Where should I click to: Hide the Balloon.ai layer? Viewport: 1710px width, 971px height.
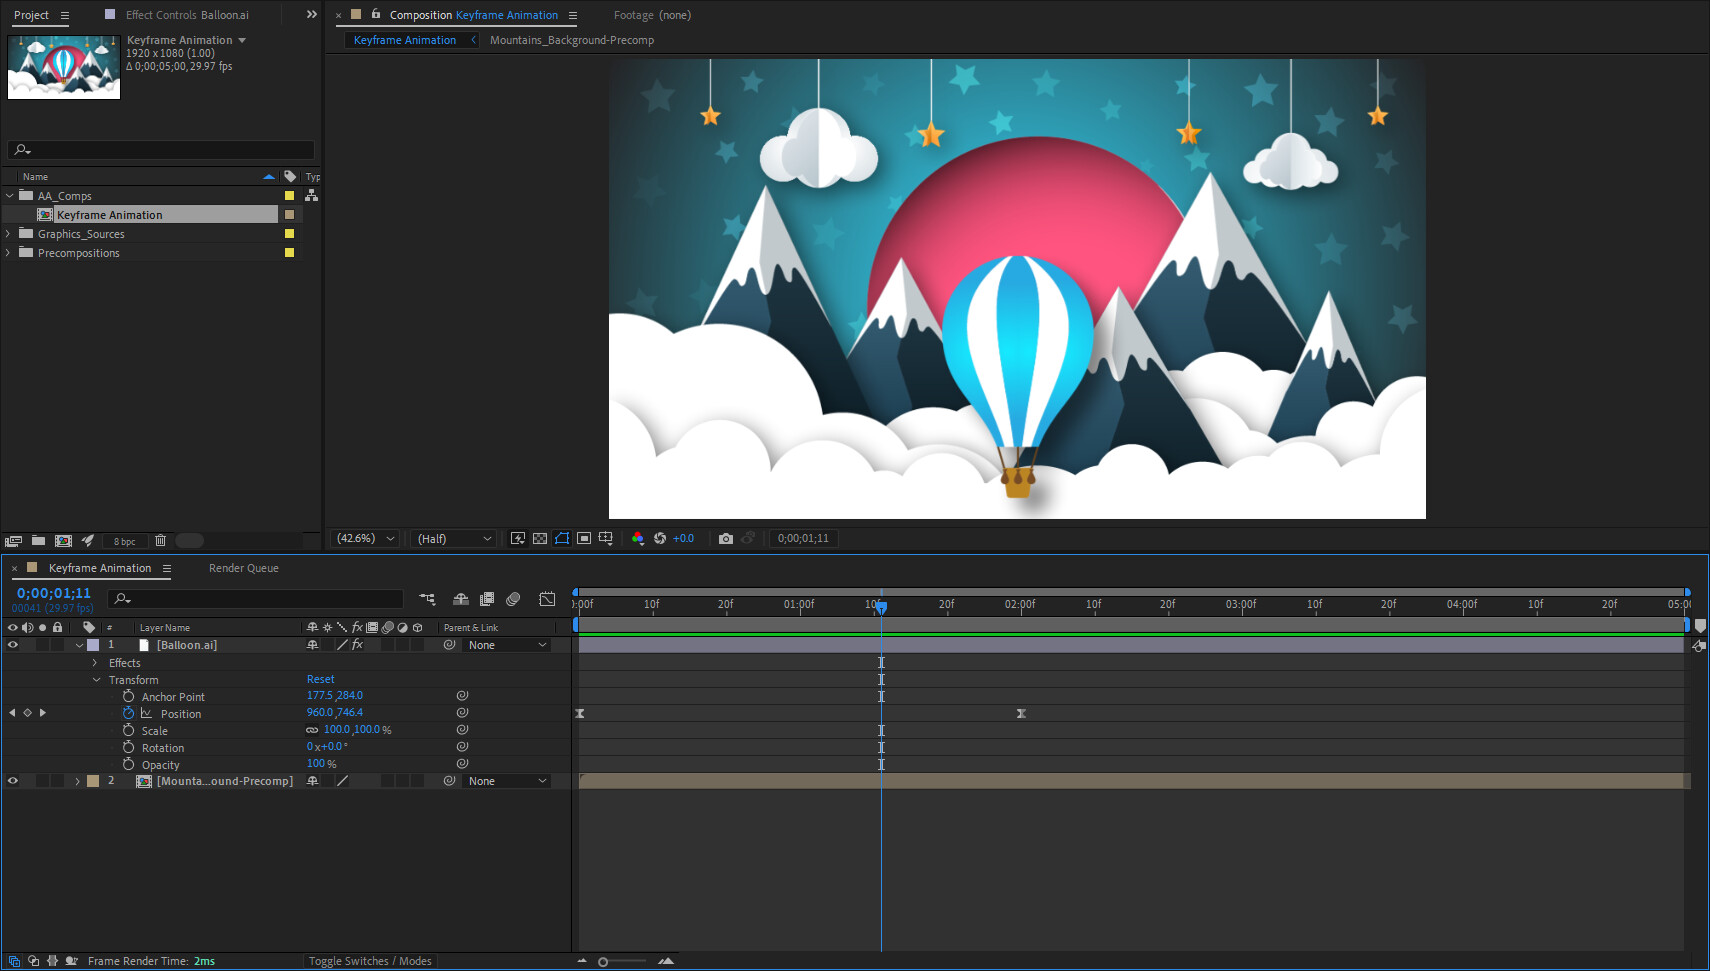(x=13, y=645)
